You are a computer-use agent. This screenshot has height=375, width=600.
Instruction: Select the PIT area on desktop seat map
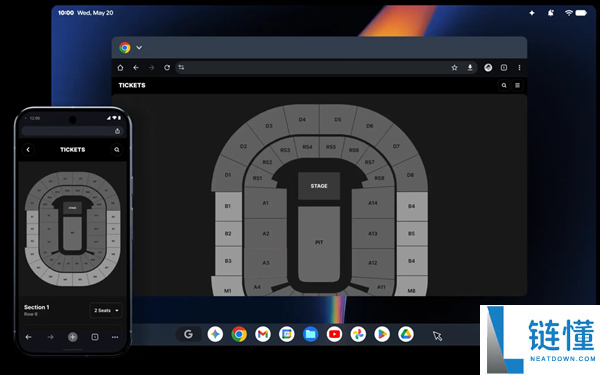click(x=319, y=243)
